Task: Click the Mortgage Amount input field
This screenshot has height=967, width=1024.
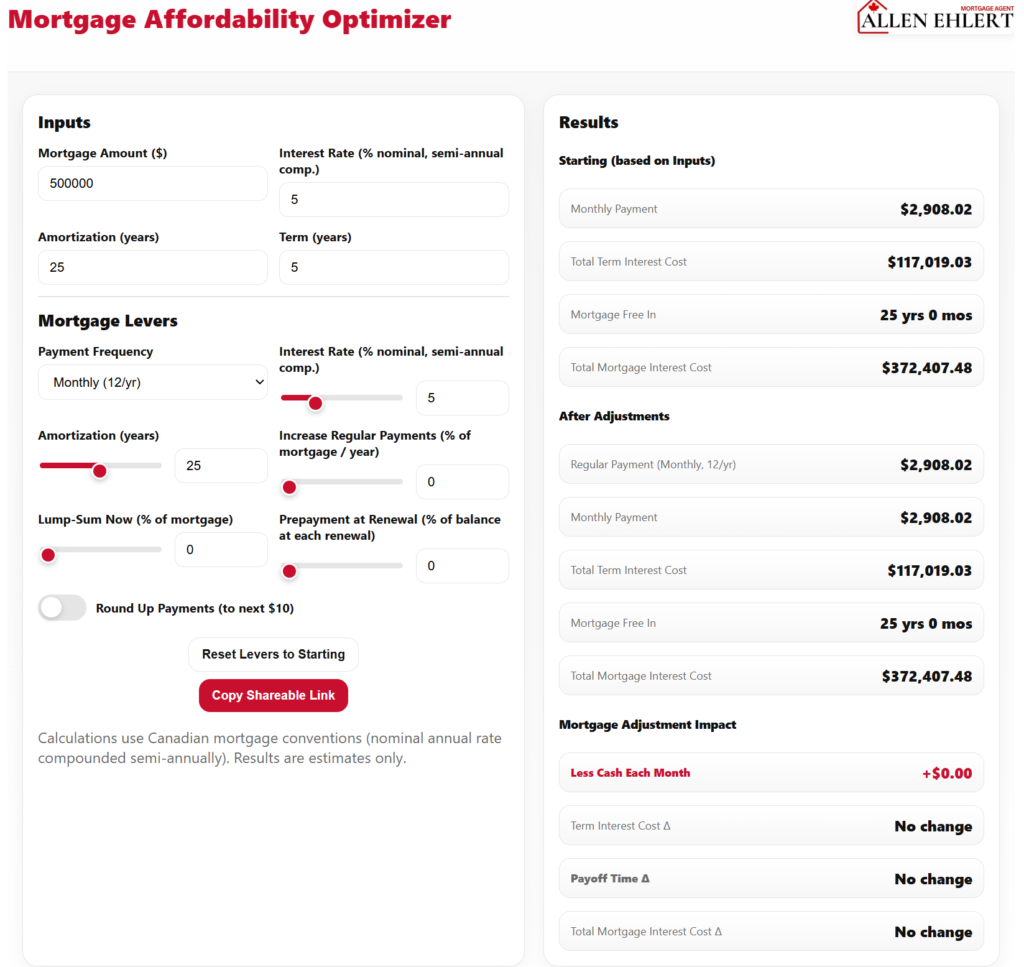Action: coord(153,184)
